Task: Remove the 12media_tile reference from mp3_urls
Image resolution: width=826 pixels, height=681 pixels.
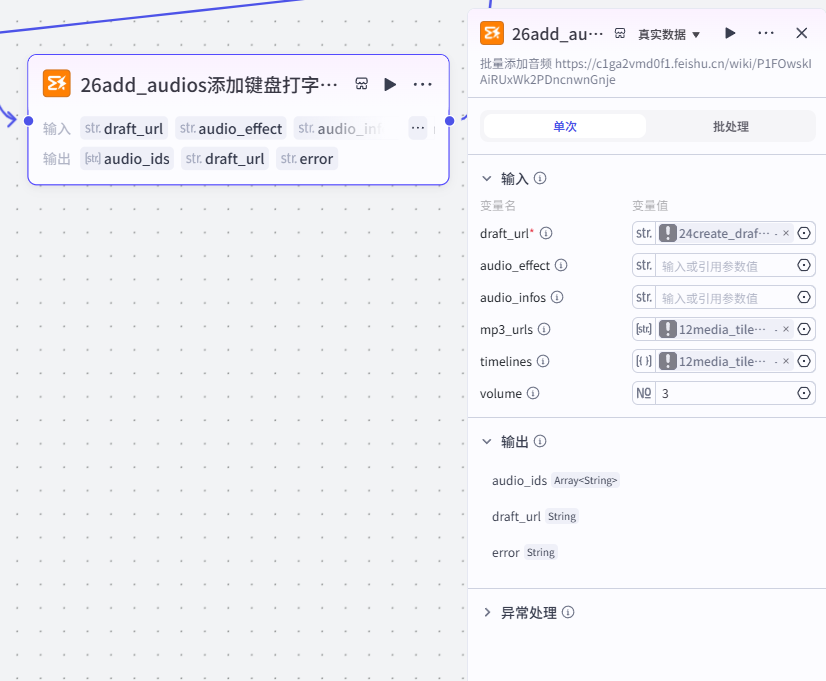Action: [786, 329]
